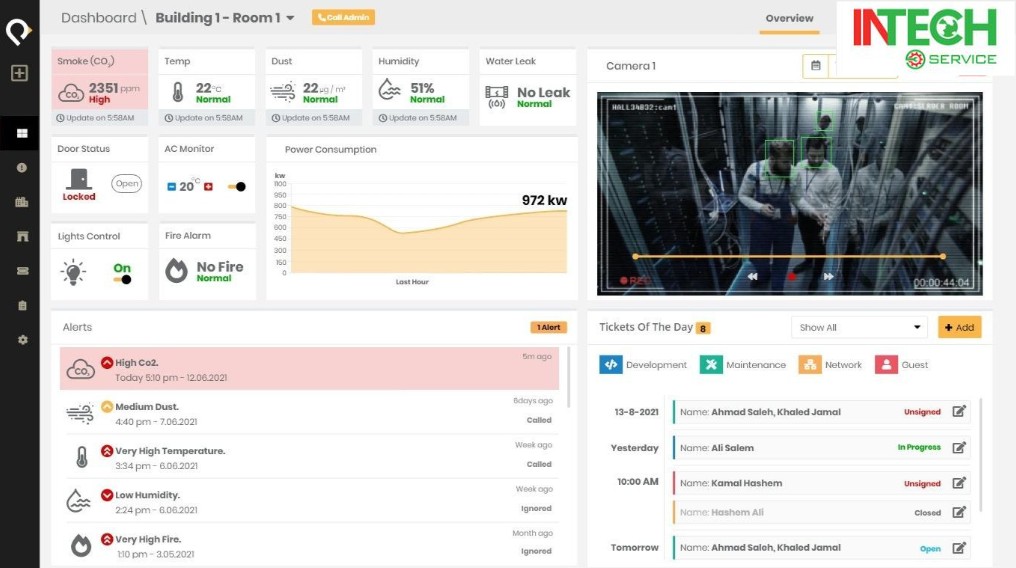Open the High Co2 alert

coord(309,369)
